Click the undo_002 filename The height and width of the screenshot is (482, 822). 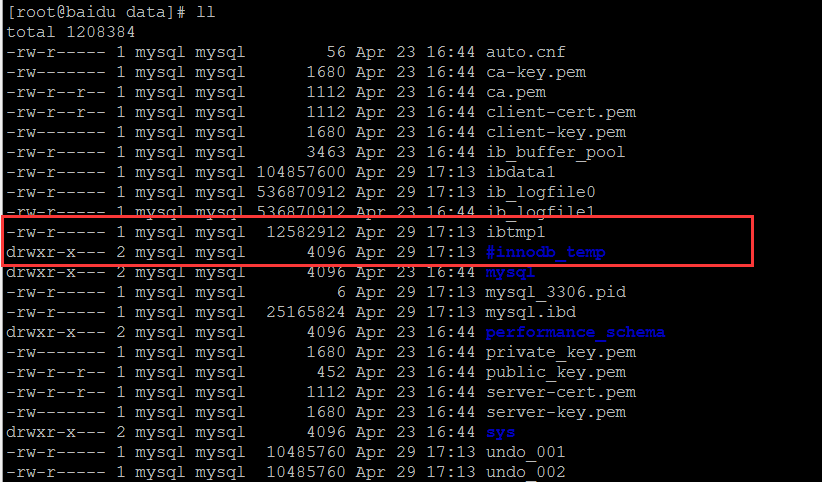click(x=526, y=472)
